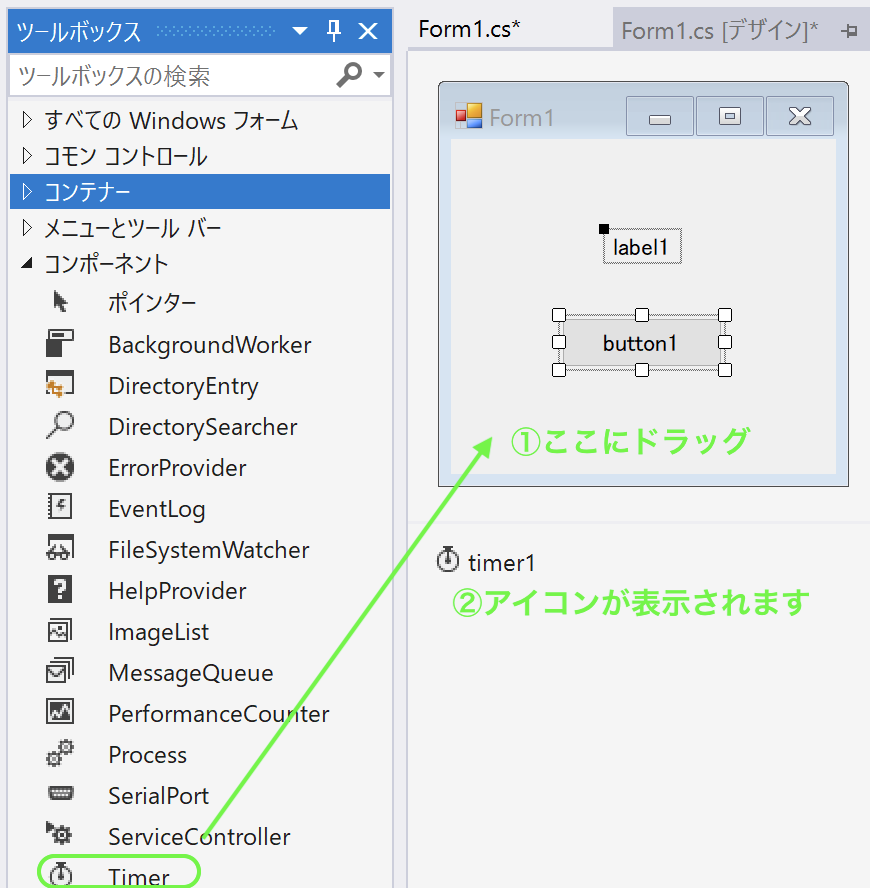This screenshot has width=870, height=888.
Task: Open the toolbox window position dropdown
Action: tap(300, 31)
